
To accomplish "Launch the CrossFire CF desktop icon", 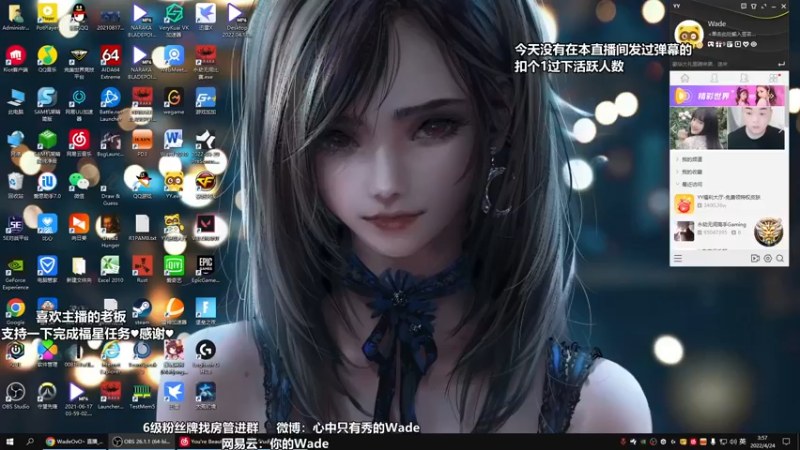I will [205, 185].
